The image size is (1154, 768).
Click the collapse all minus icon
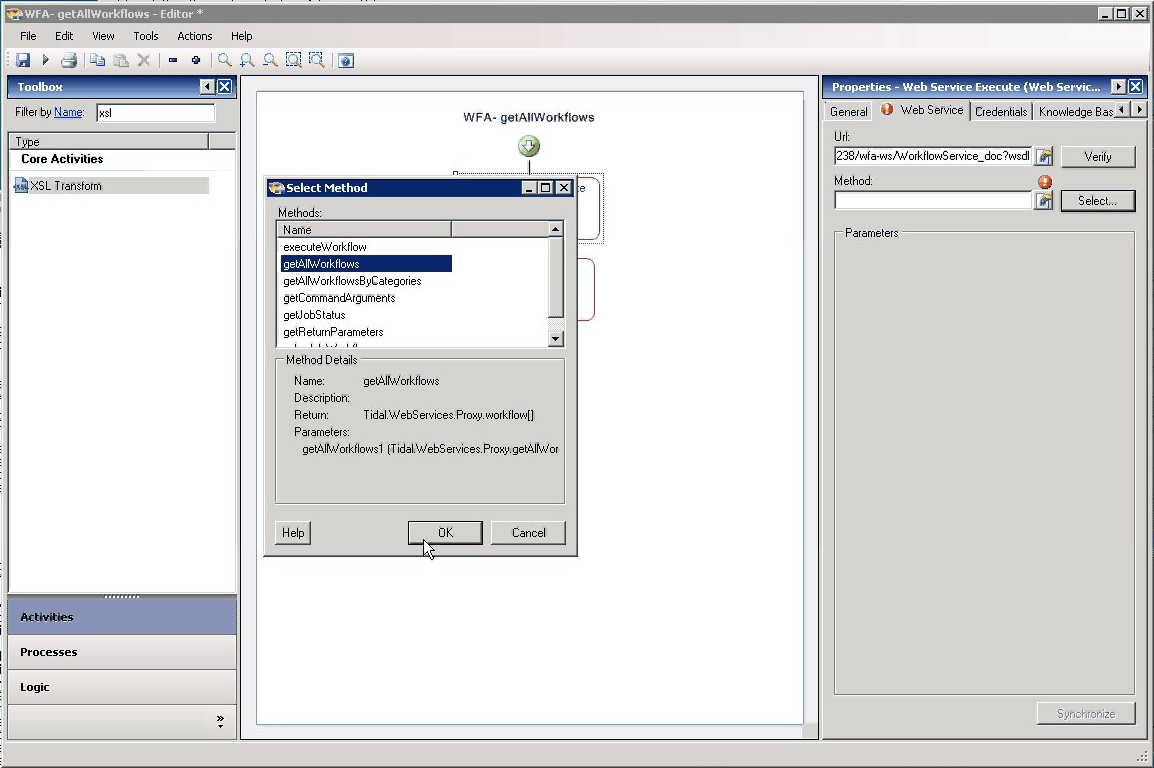[172, 61]
